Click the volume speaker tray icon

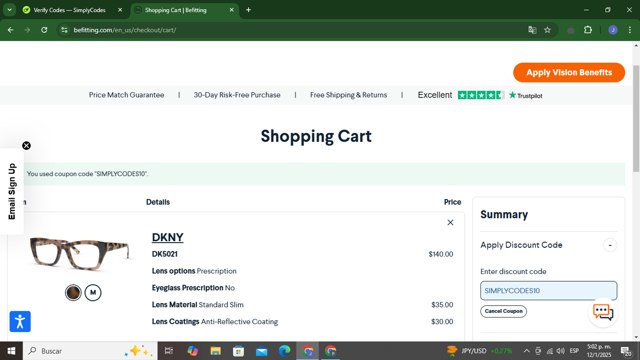pyautogui.click(x=561, y=351)
